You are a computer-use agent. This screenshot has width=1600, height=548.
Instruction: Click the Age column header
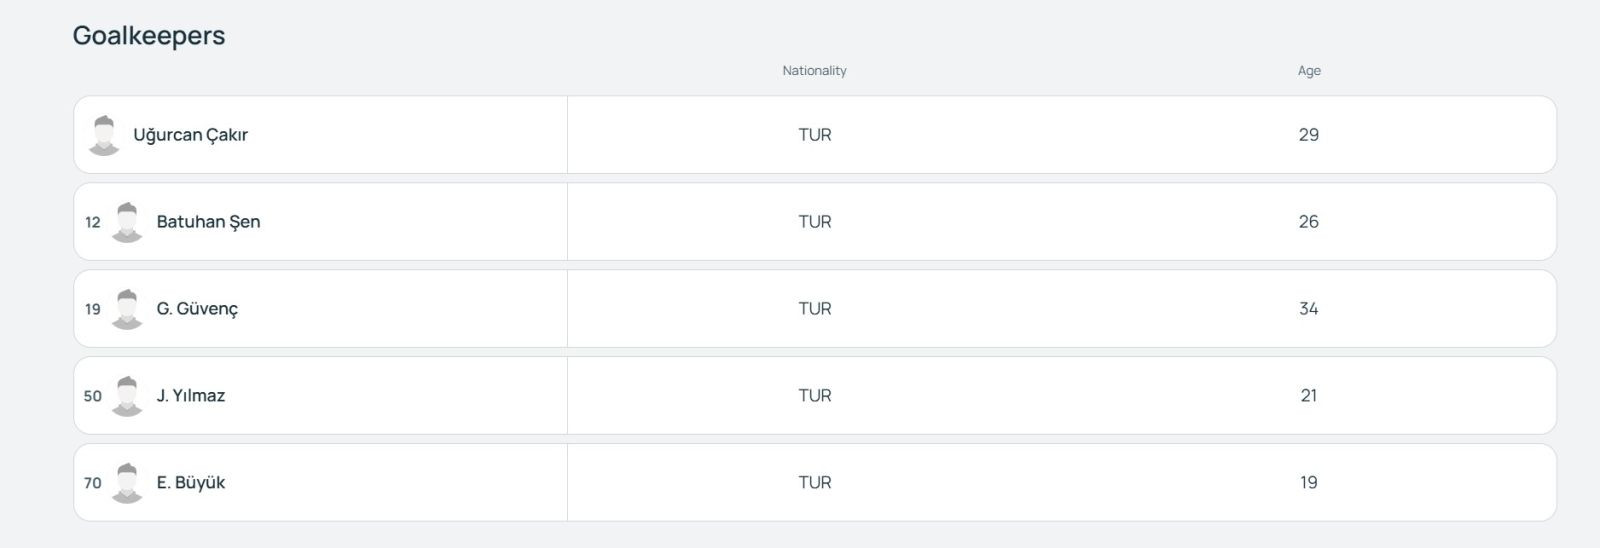[x=1309, y=71]
